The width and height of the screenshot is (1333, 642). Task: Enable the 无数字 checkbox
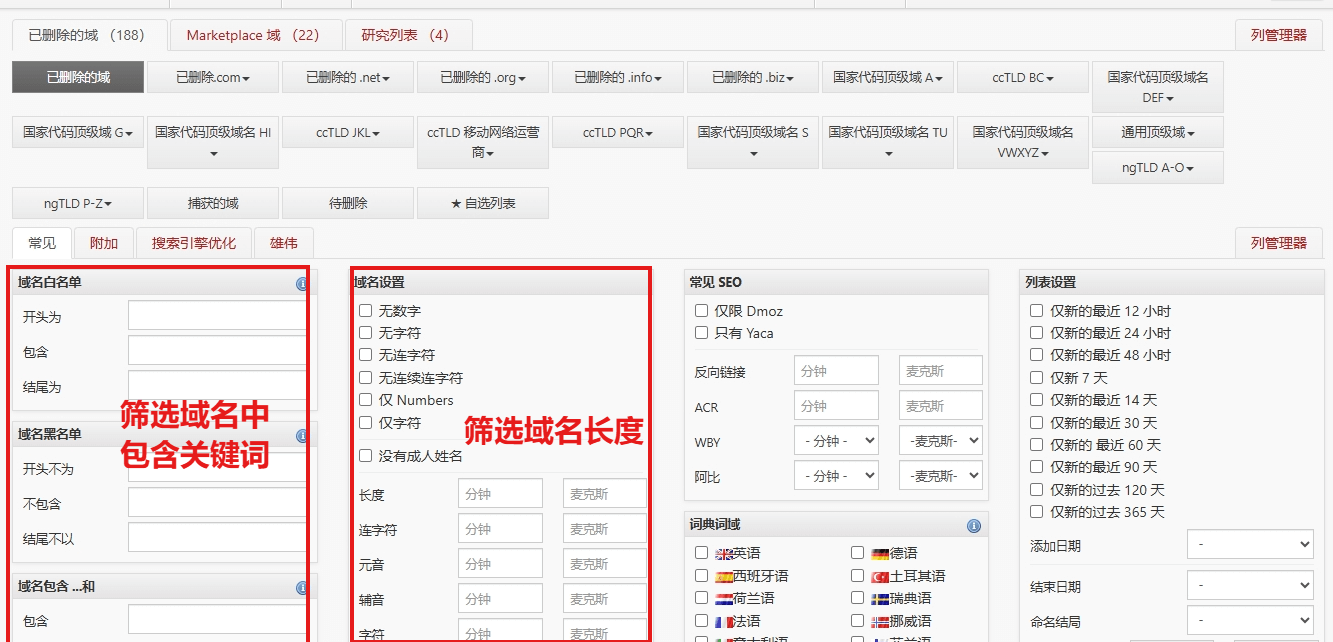coord(366,312)
